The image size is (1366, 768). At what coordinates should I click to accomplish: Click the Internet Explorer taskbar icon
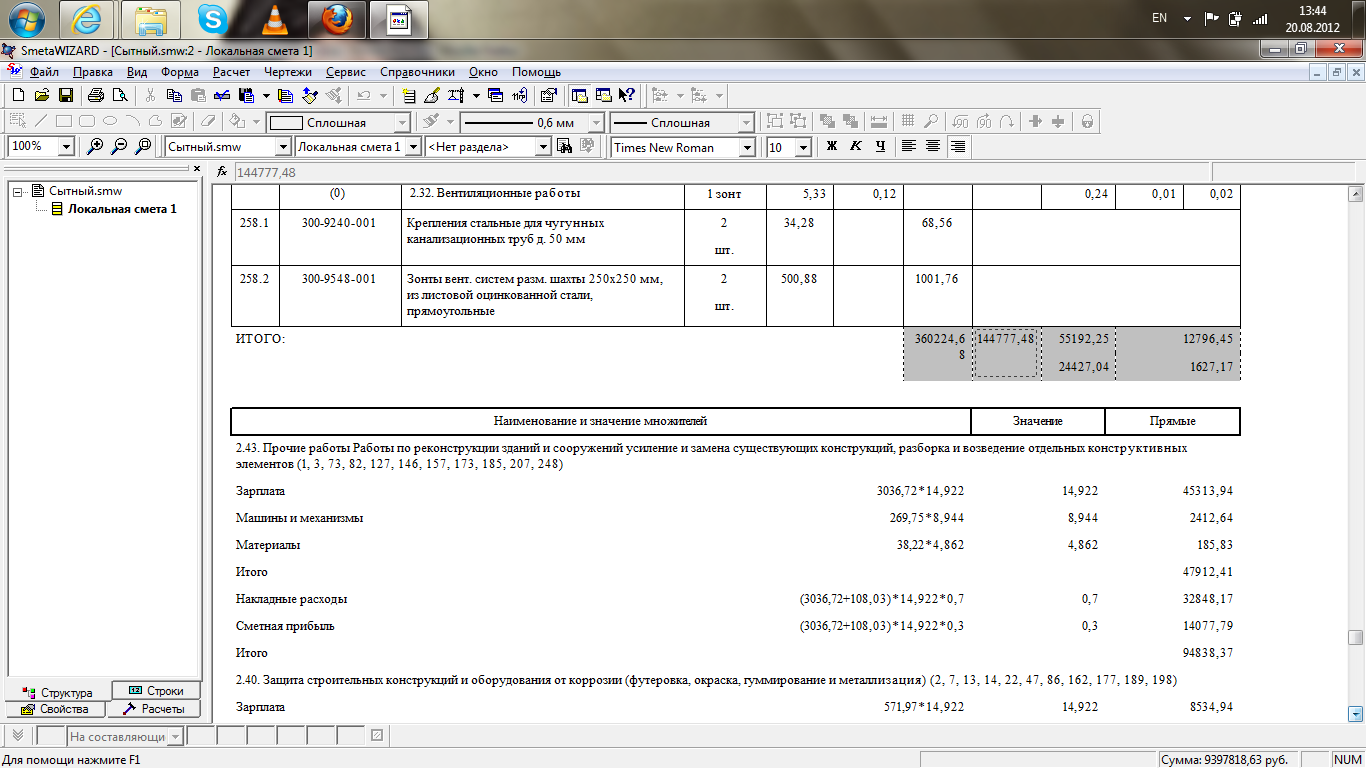tap(87, 19)
